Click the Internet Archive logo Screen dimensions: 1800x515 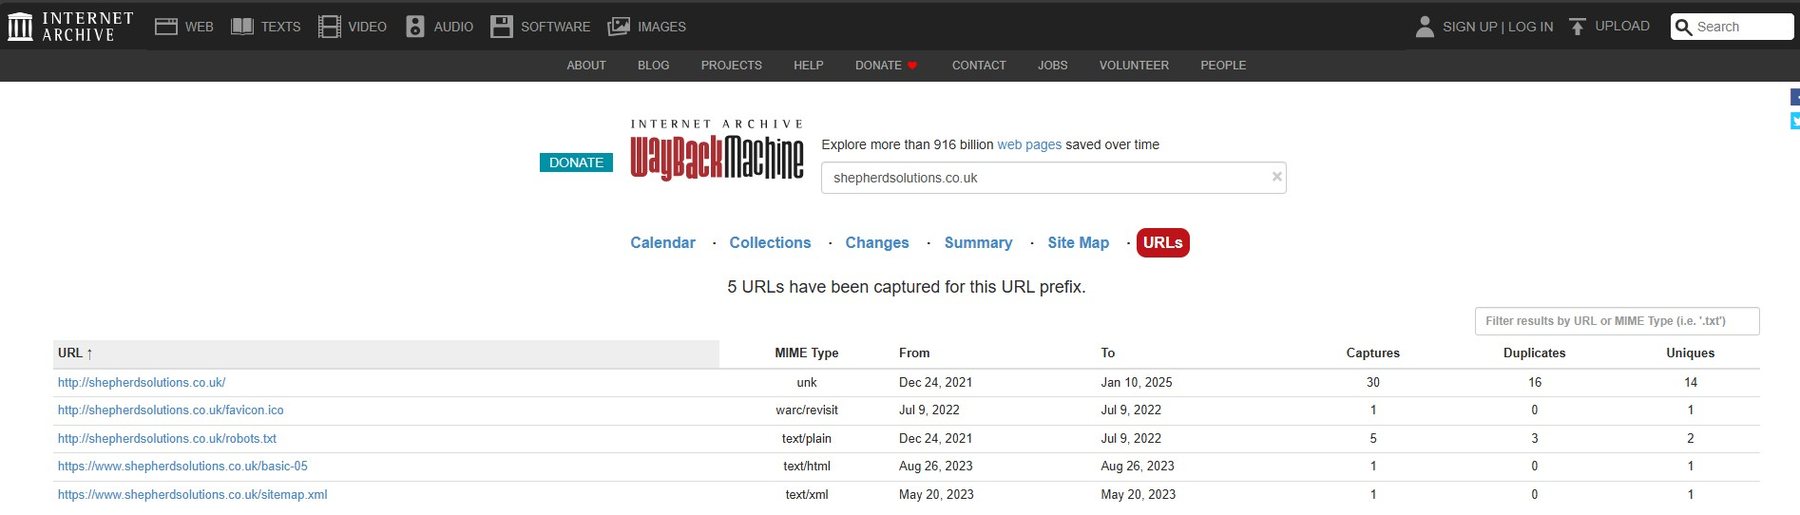71,26
